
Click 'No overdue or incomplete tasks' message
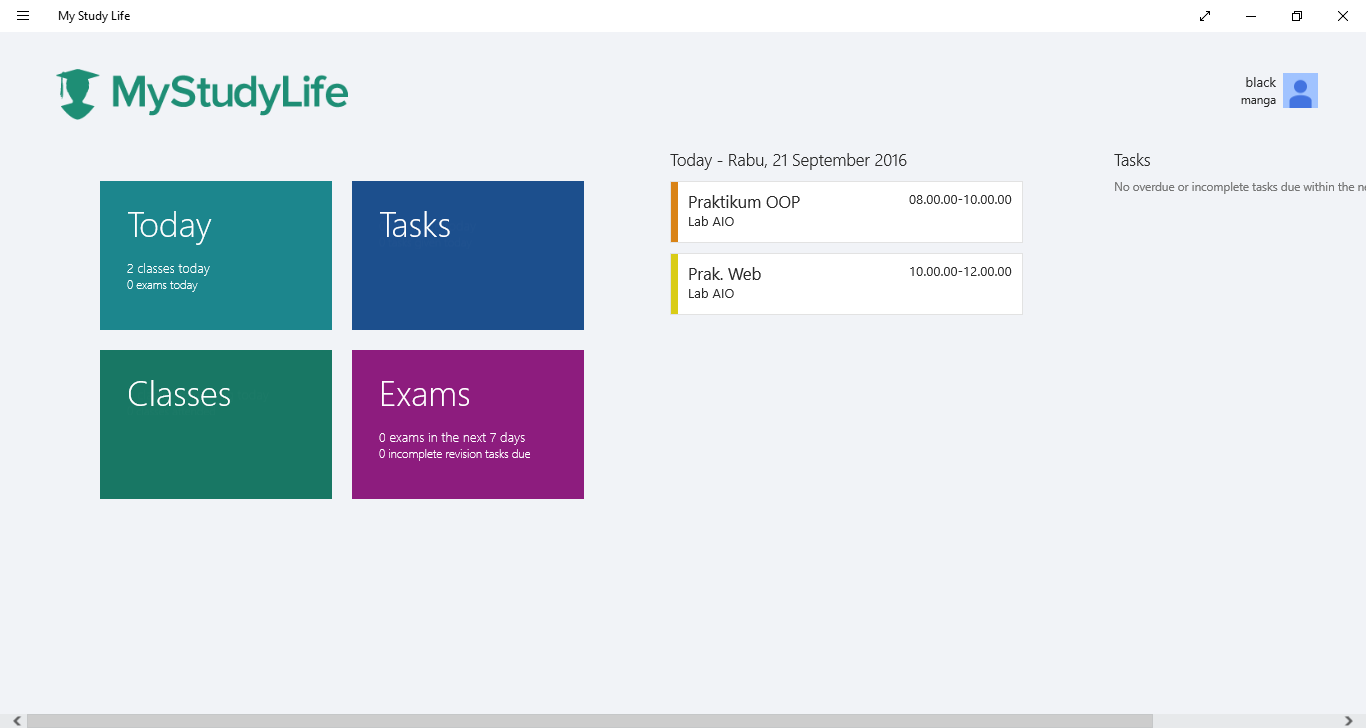coord(1239,187)
